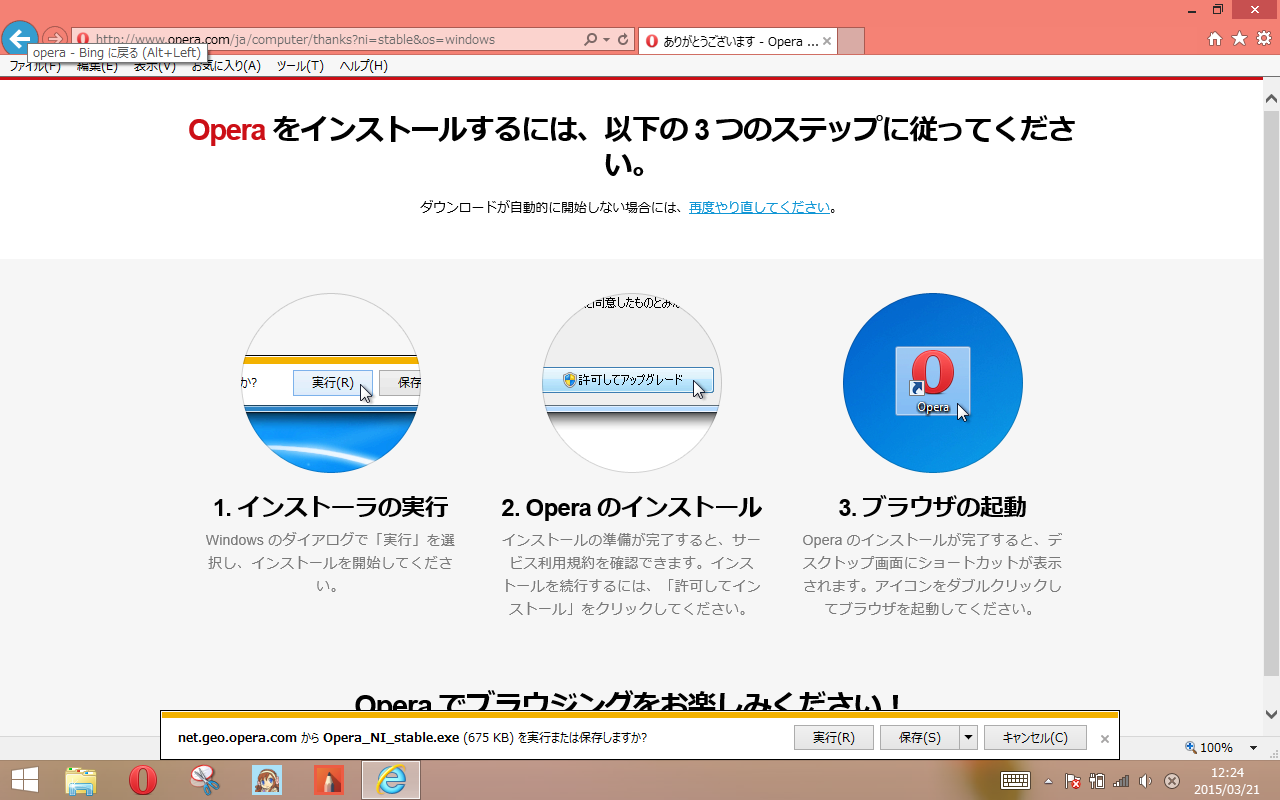
Task: Launch the Snipping Tool taskbar icon
Action: tap(205, 780)
